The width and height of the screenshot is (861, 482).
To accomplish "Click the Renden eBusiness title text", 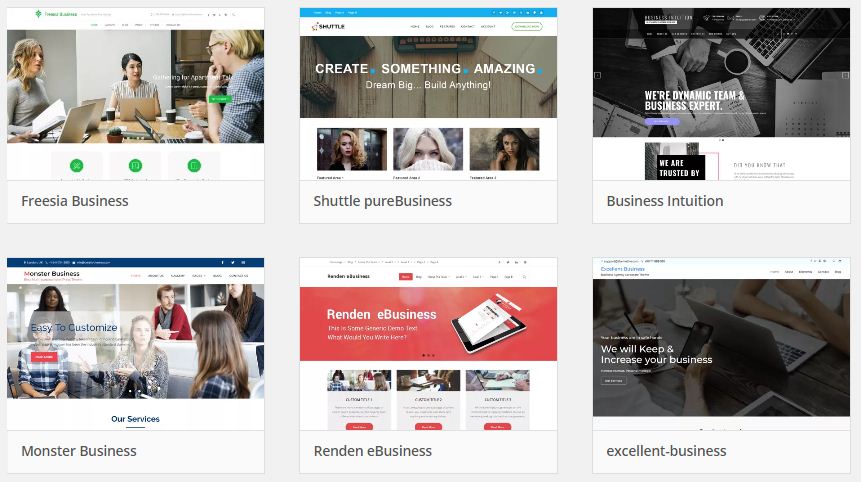I will (373, 451).
